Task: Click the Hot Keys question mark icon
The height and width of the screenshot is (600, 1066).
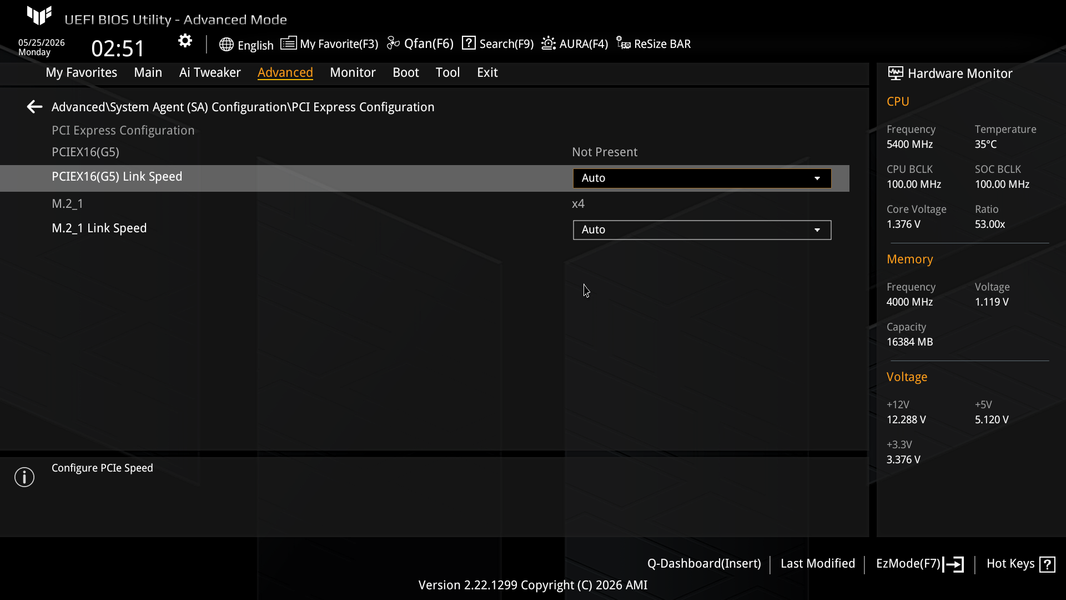Action: 1048,564
